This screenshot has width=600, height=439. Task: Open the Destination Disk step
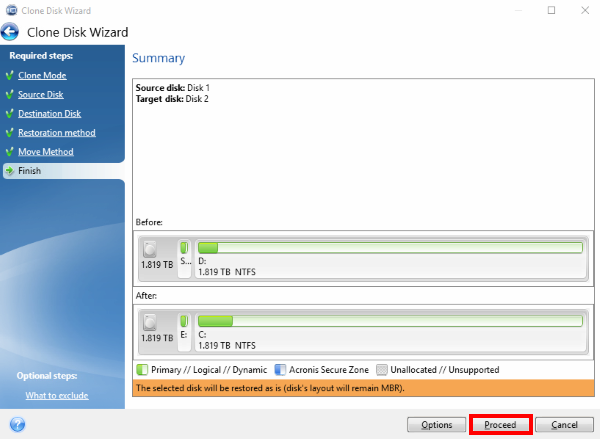[49, 114]
